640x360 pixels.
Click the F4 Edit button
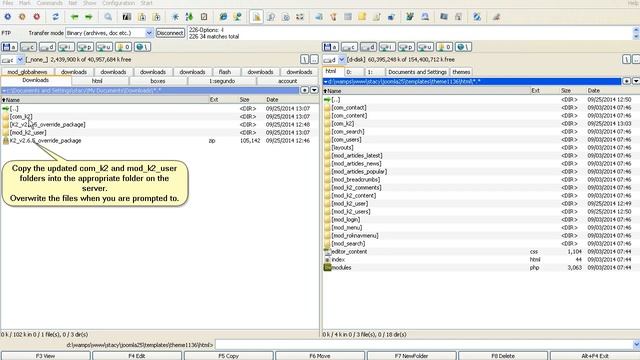click(x=137, y=356)
